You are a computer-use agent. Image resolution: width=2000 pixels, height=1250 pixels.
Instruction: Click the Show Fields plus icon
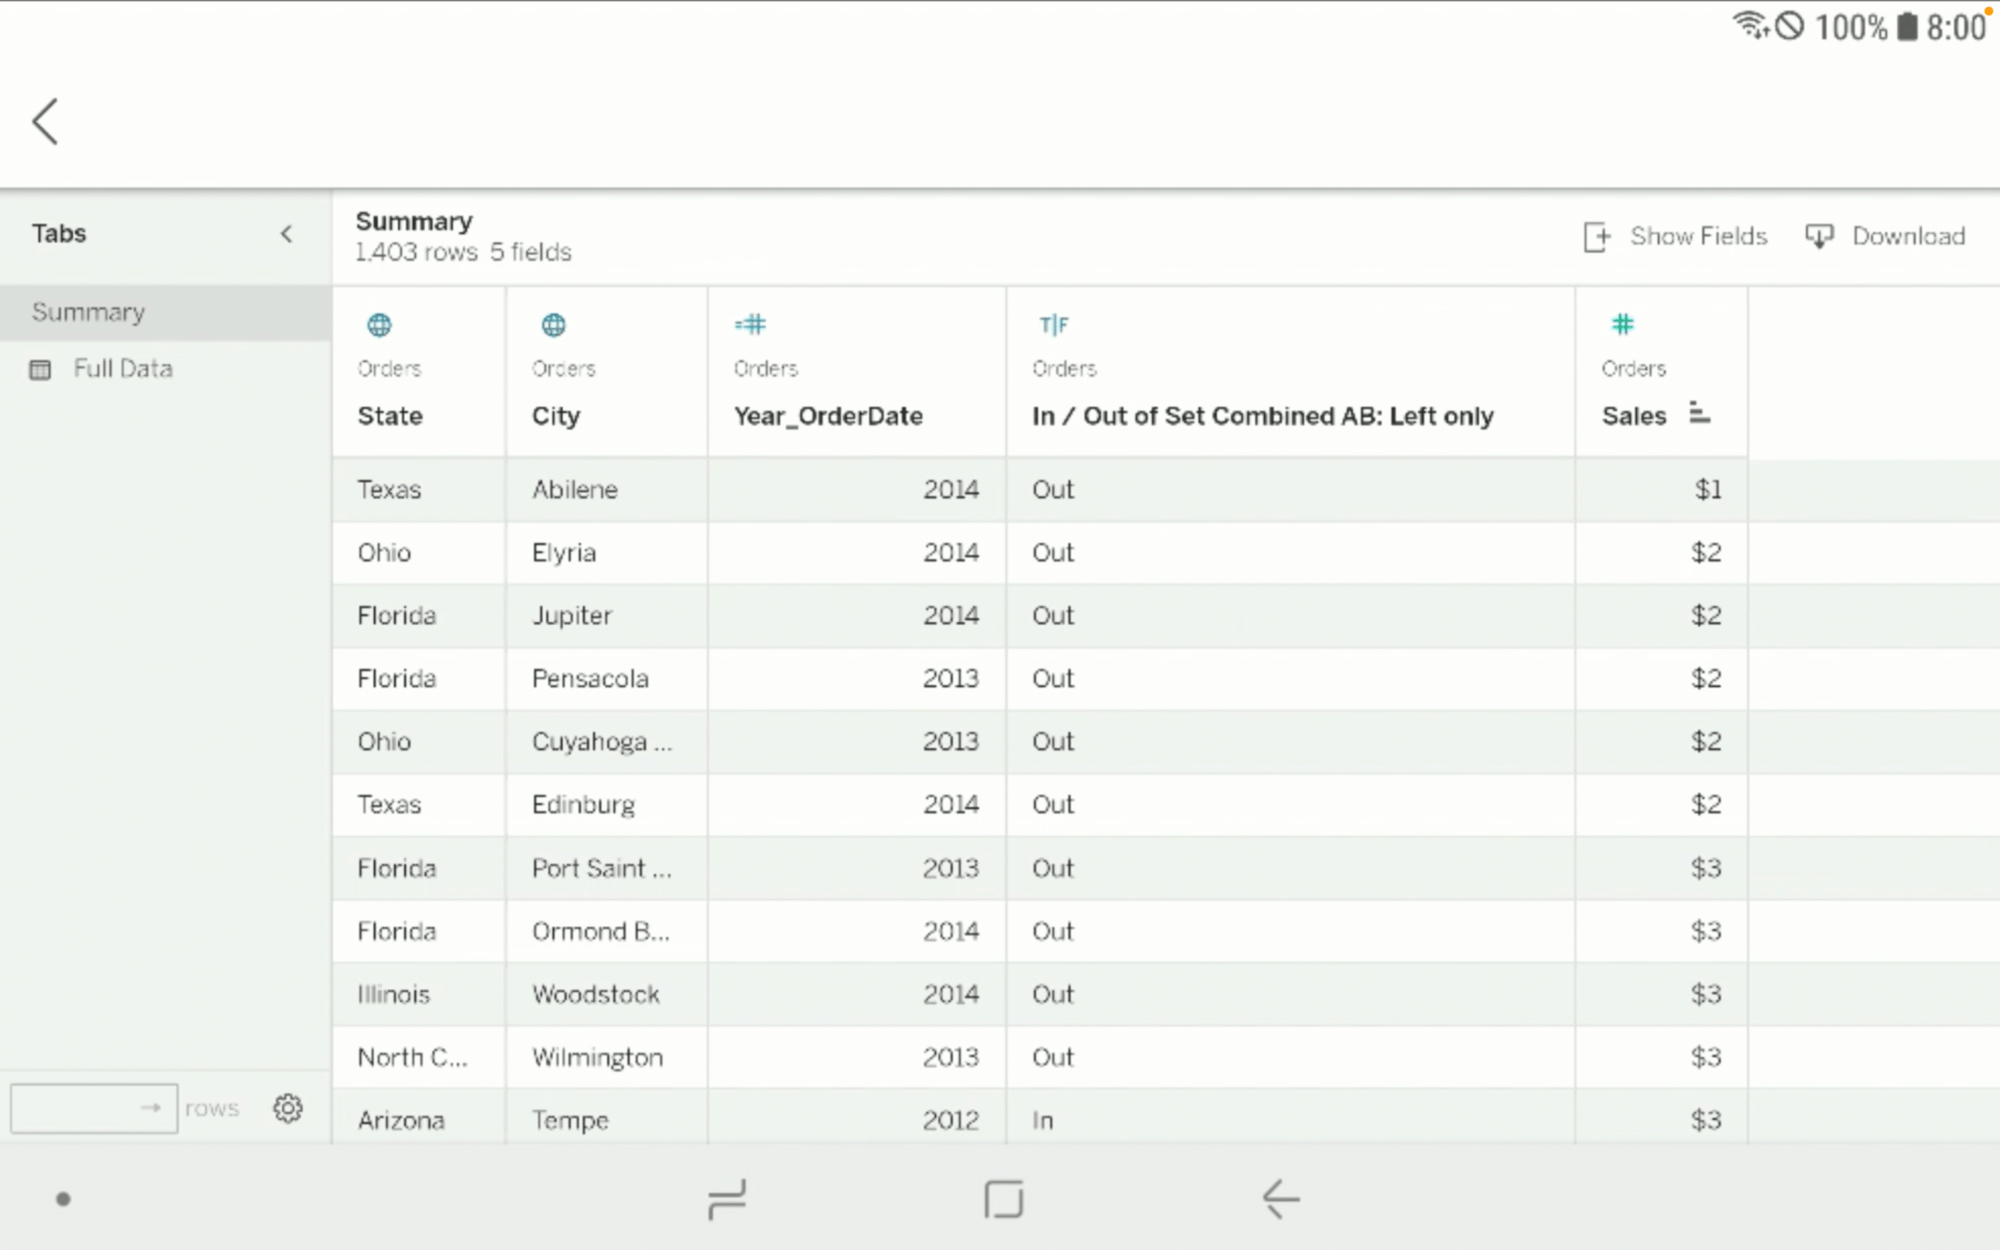(1596, 237)
